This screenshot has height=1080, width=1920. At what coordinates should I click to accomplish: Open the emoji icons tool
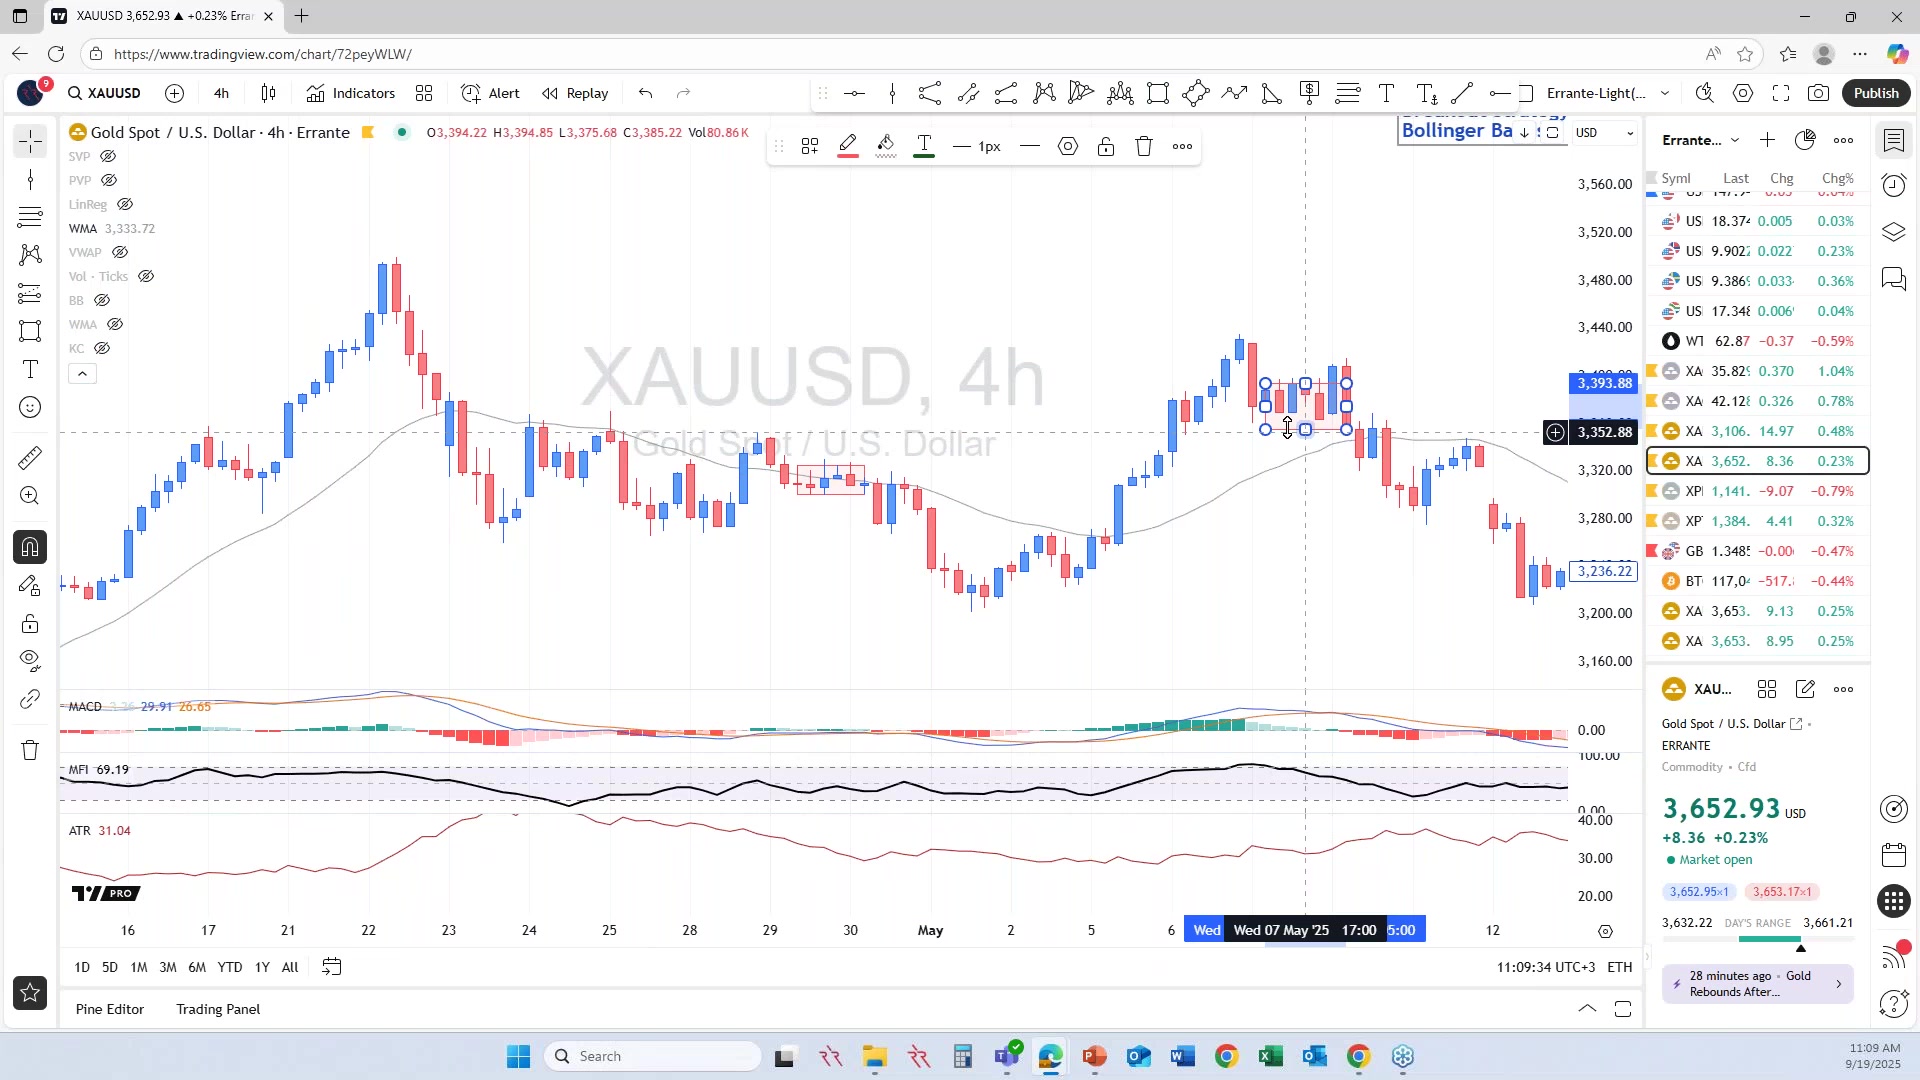(30, 407)
